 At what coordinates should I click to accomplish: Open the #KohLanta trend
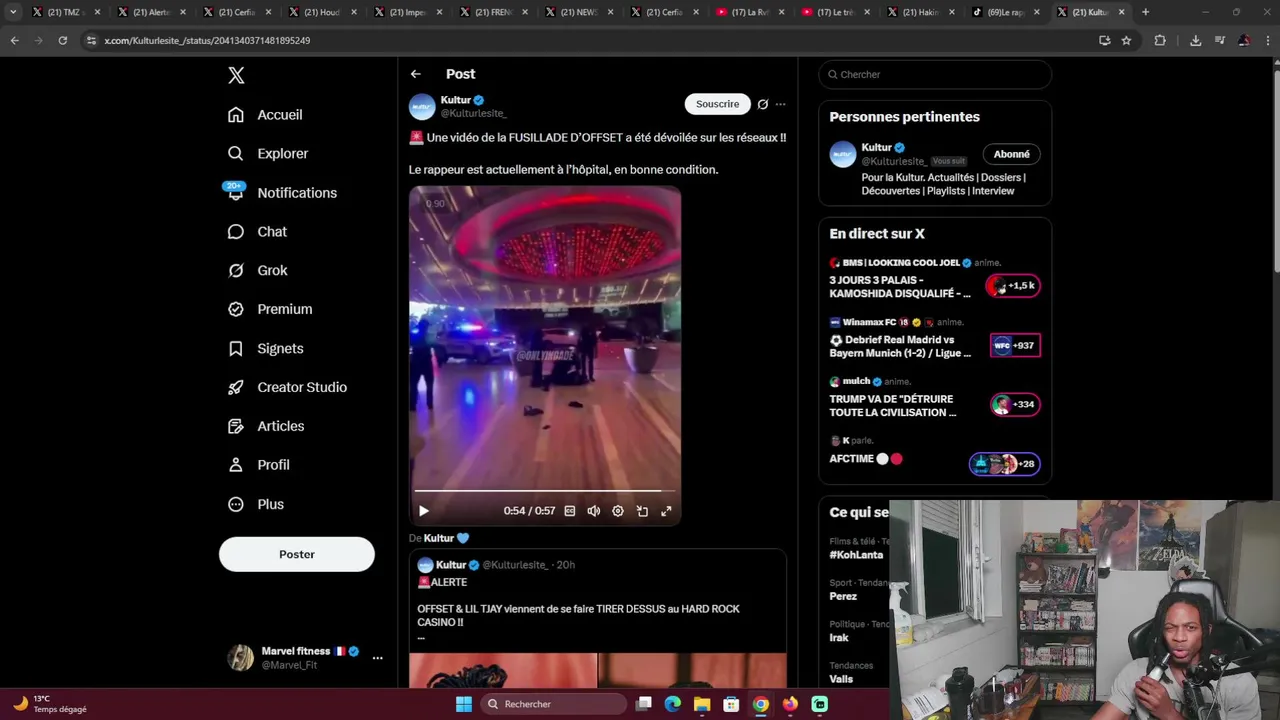(856, 555)
